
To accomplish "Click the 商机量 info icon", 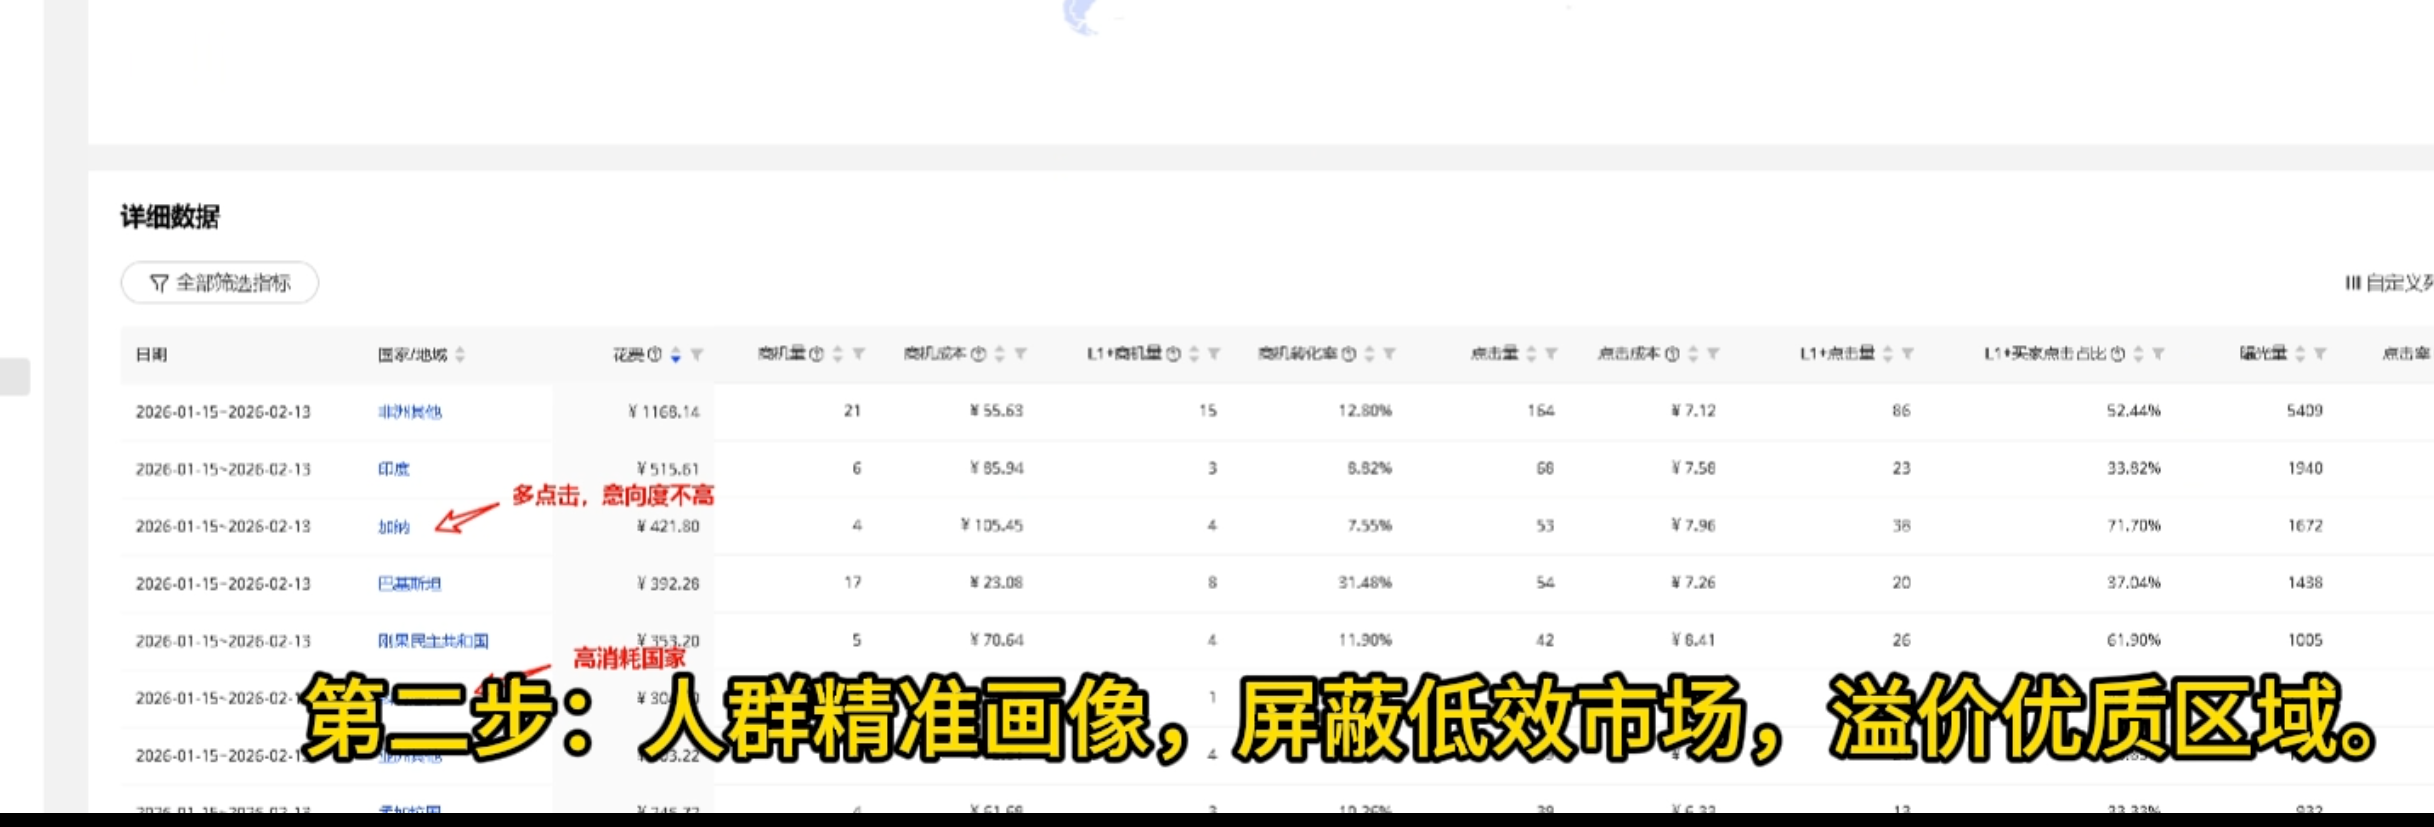I will coord(816,354).
